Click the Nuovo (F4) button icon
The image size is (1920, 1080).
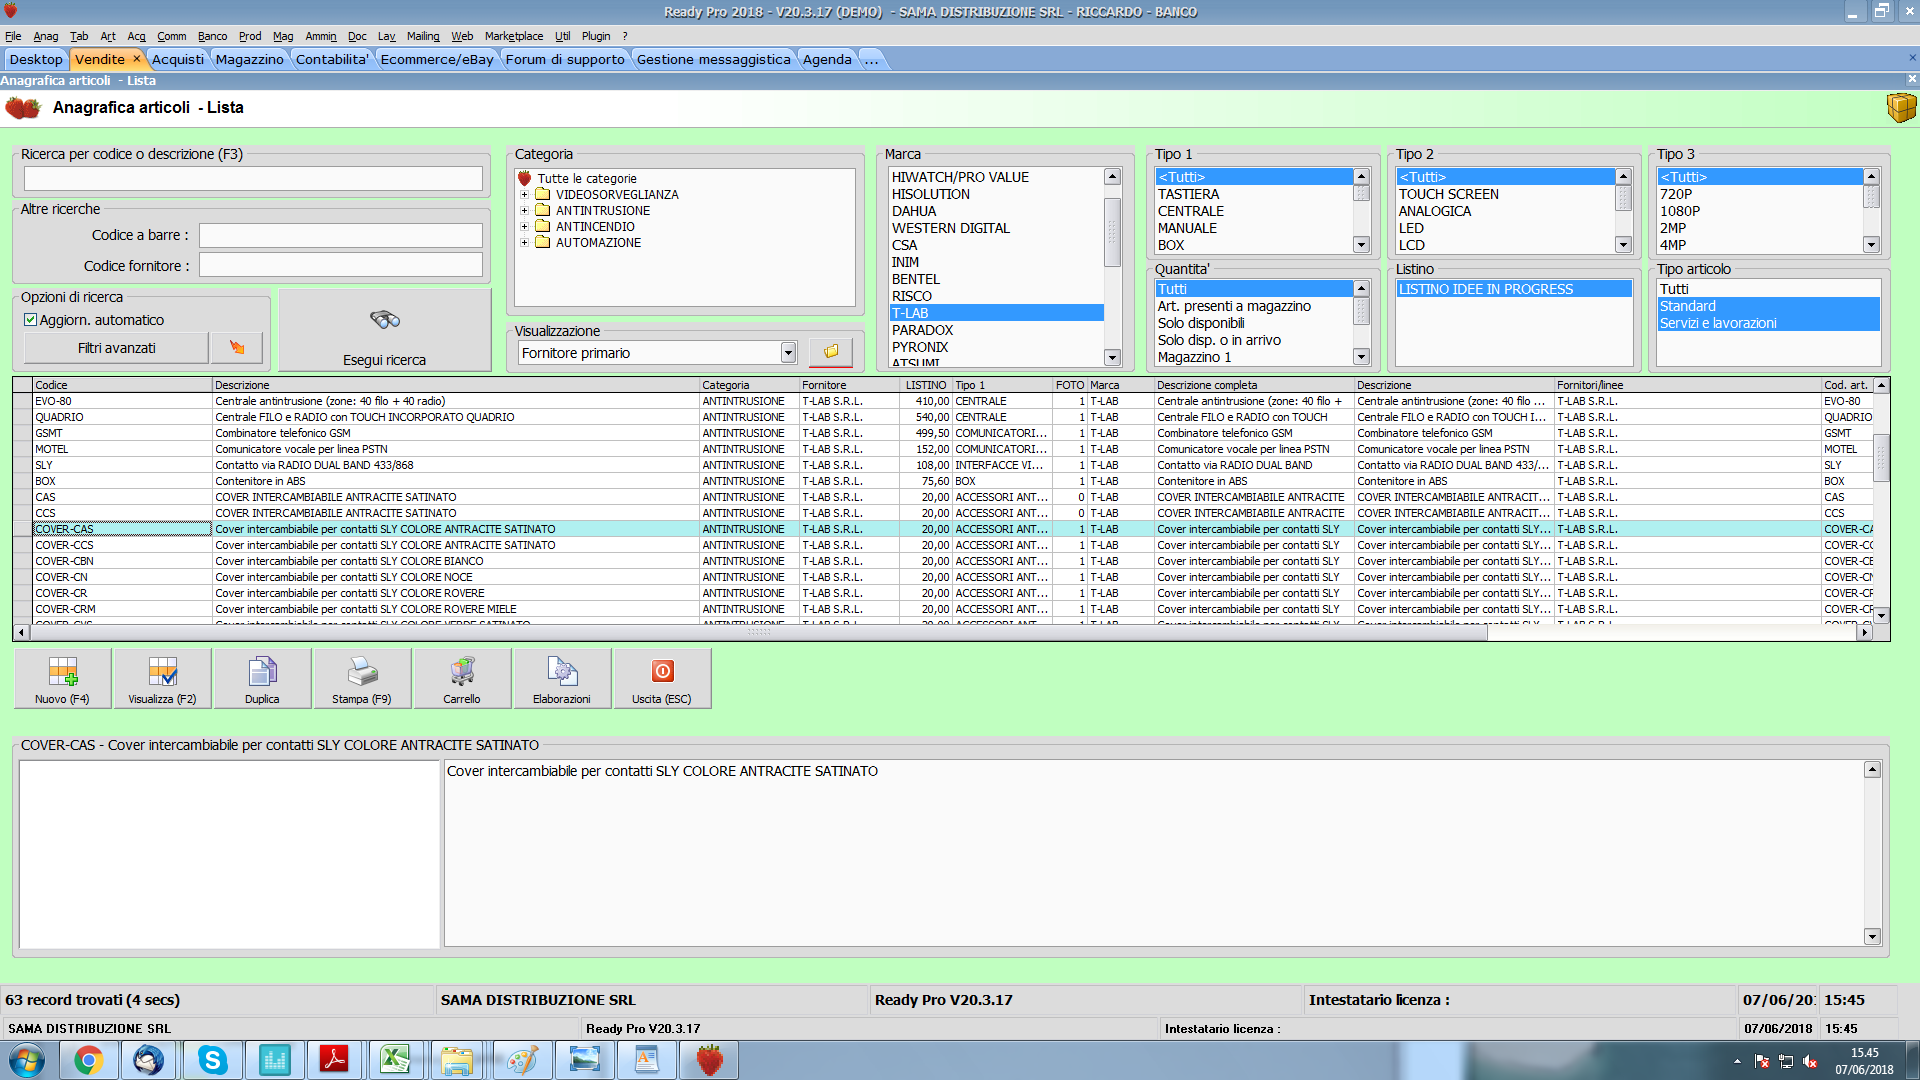[x=62, y=671]
